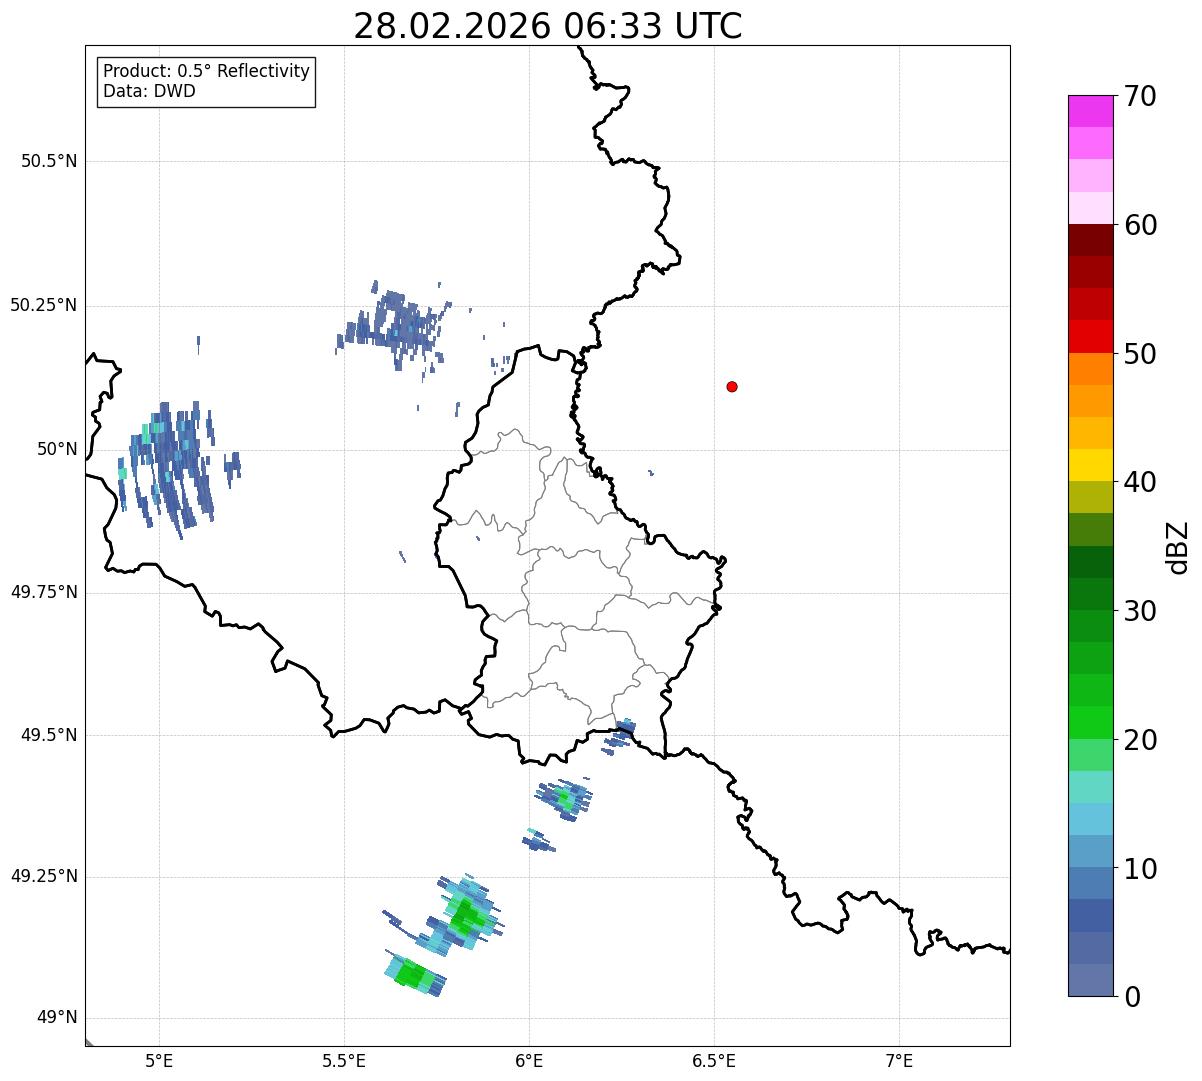Click the Data: DWD label
Image resolution: width=1202 pixels, height=1081 pixels.
click(149, 91)
